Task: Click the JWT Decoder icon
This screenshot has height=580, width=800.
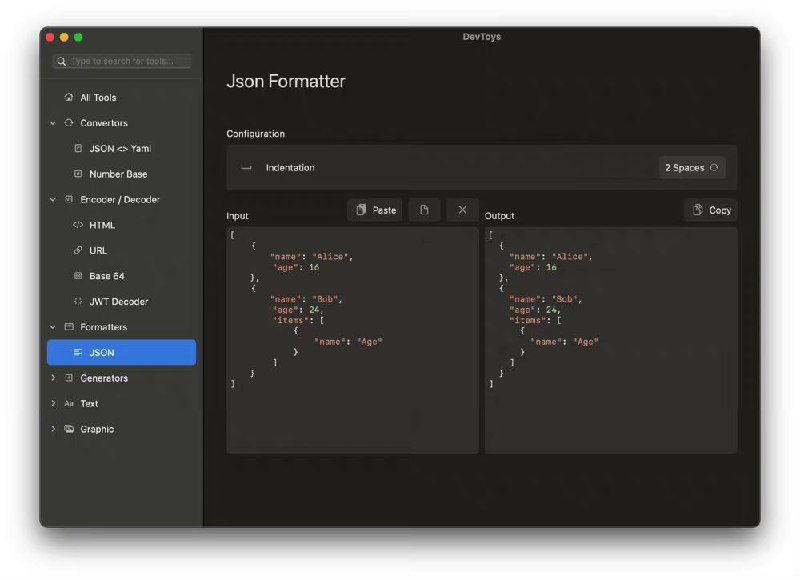Action: coord(78,301)
